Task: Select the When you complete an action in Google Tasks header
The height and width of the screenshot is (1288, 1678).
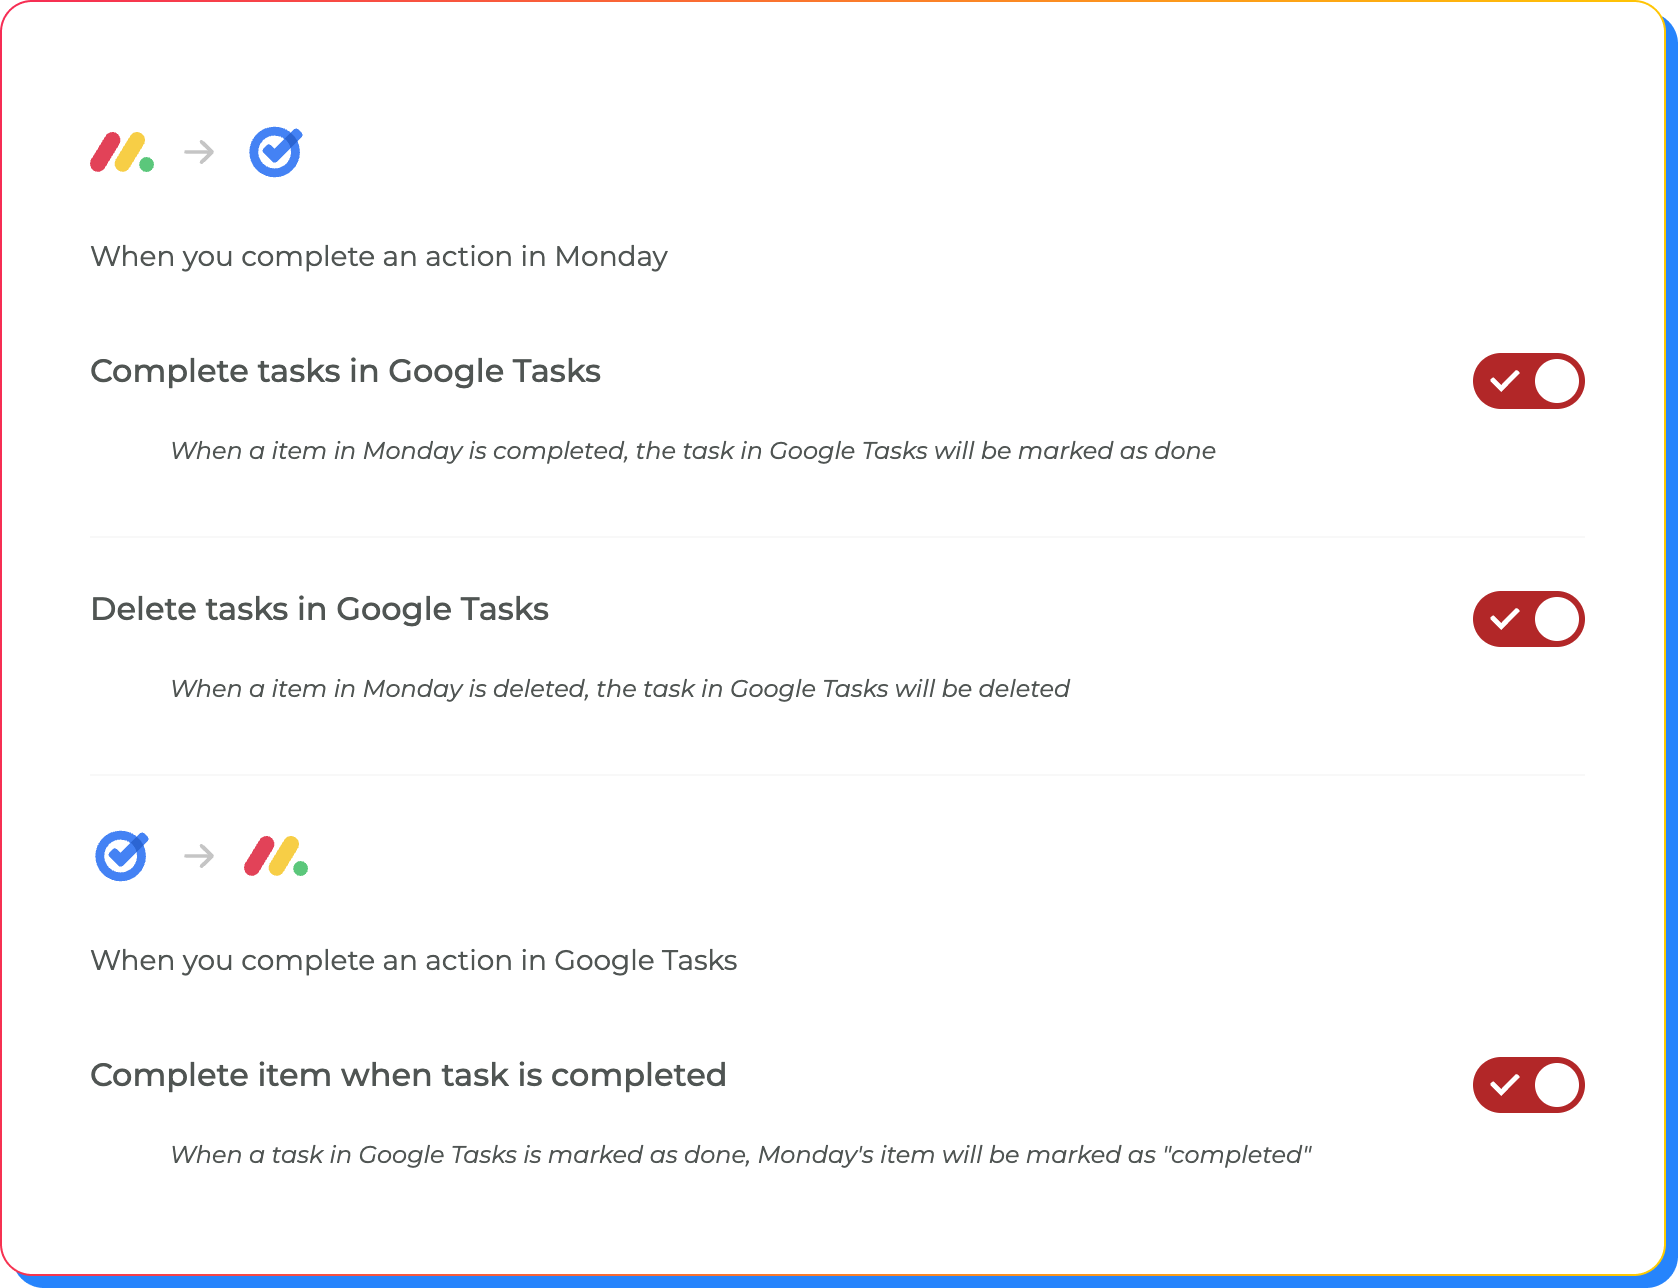Action: tap(413, 960)
